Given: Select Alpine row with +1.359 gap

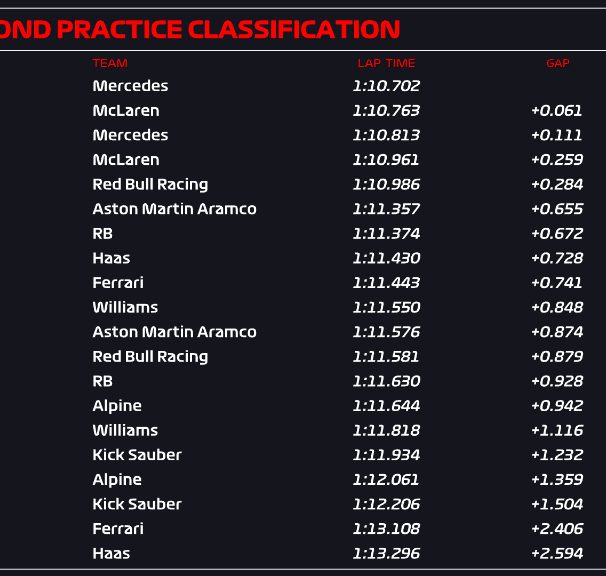Looking at the screenshot, I should pyautogui.click(x=303, y=479).
